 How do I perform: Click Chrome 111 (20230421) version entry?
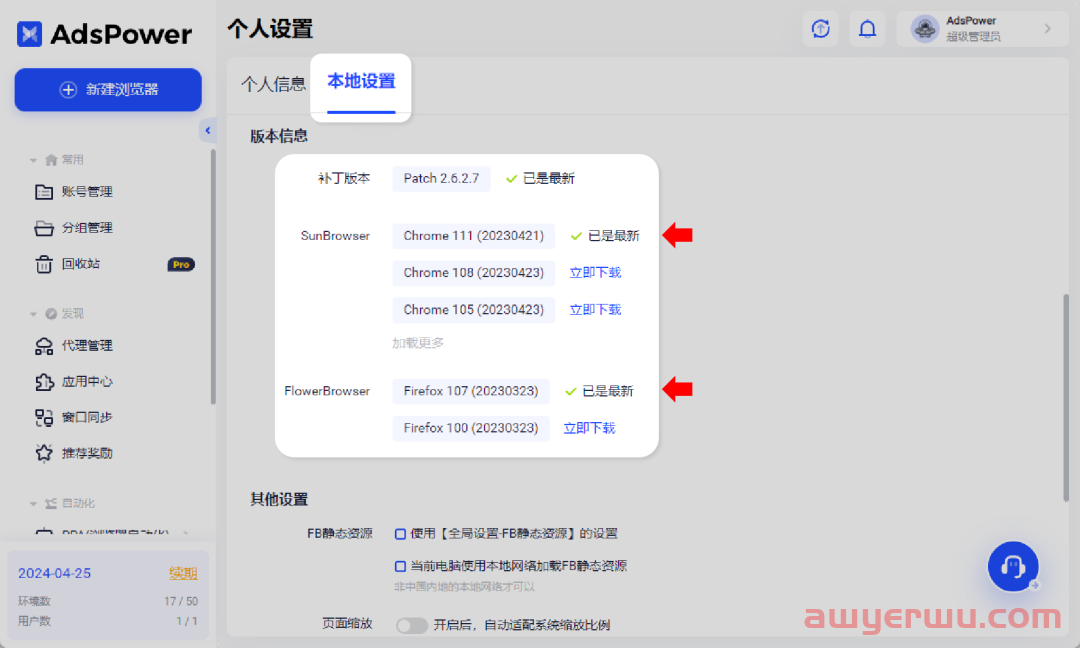coord(474,236)
